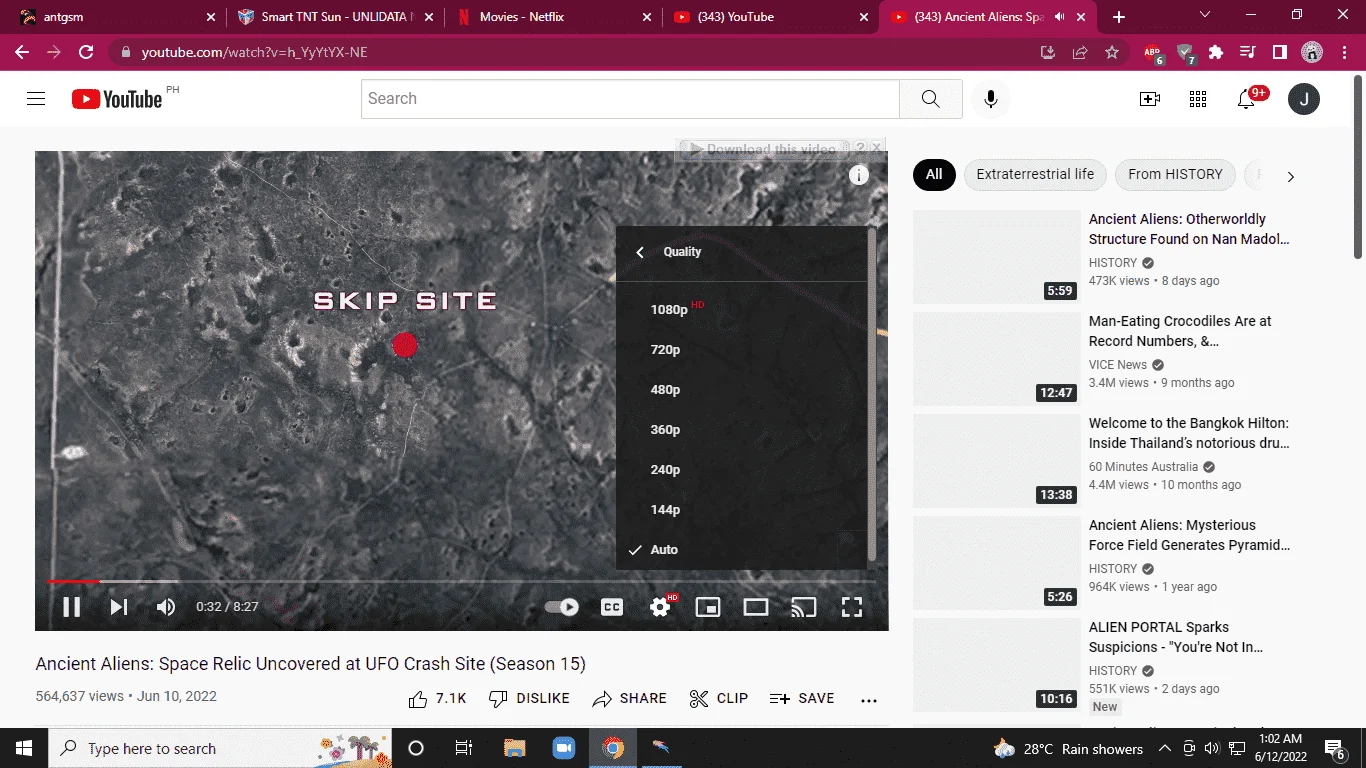
Task: Open Chrome extensions puzzle icon
Action: pos(1216,52)
